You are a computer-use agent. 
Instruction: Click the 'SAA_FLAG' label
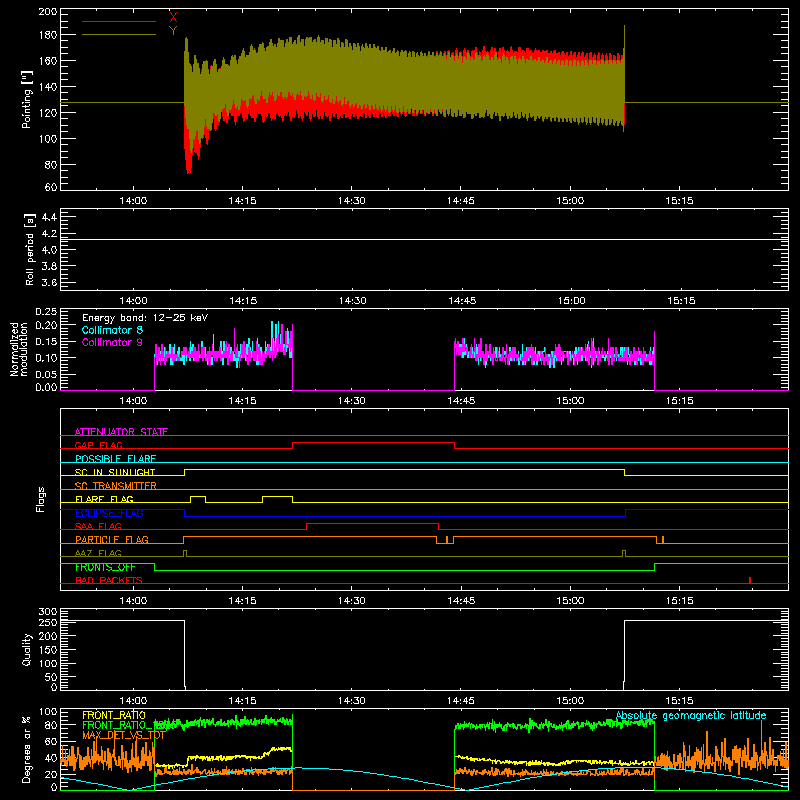[x=98, y=526]
